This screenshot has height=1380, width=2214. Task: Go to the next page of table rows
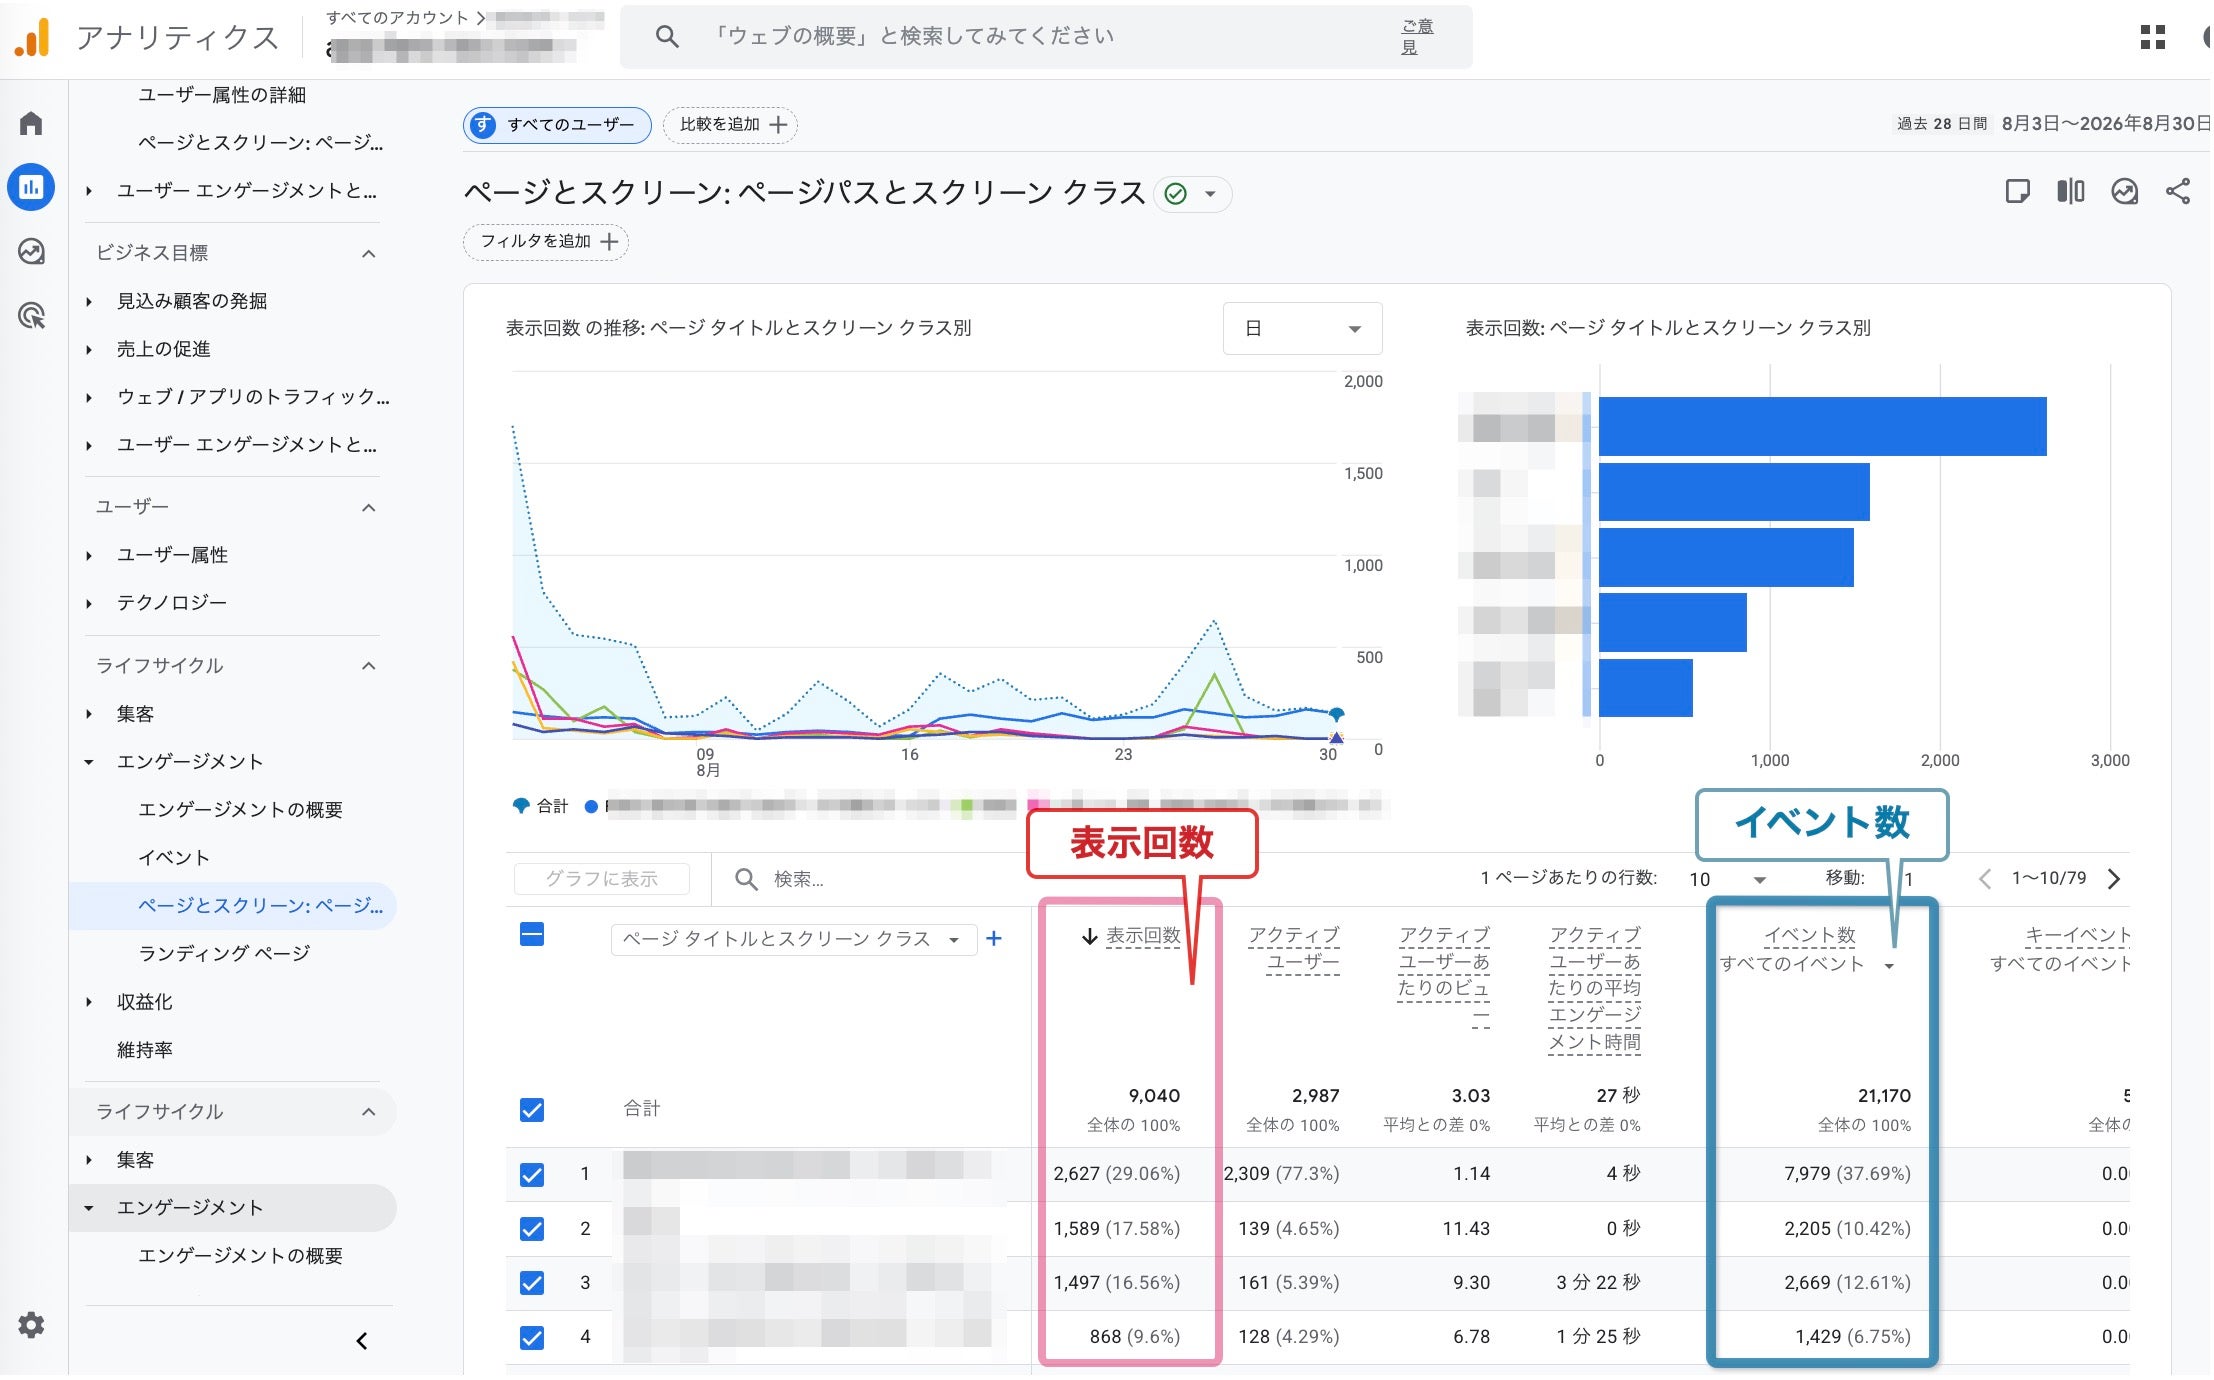tap(2113, 878)
